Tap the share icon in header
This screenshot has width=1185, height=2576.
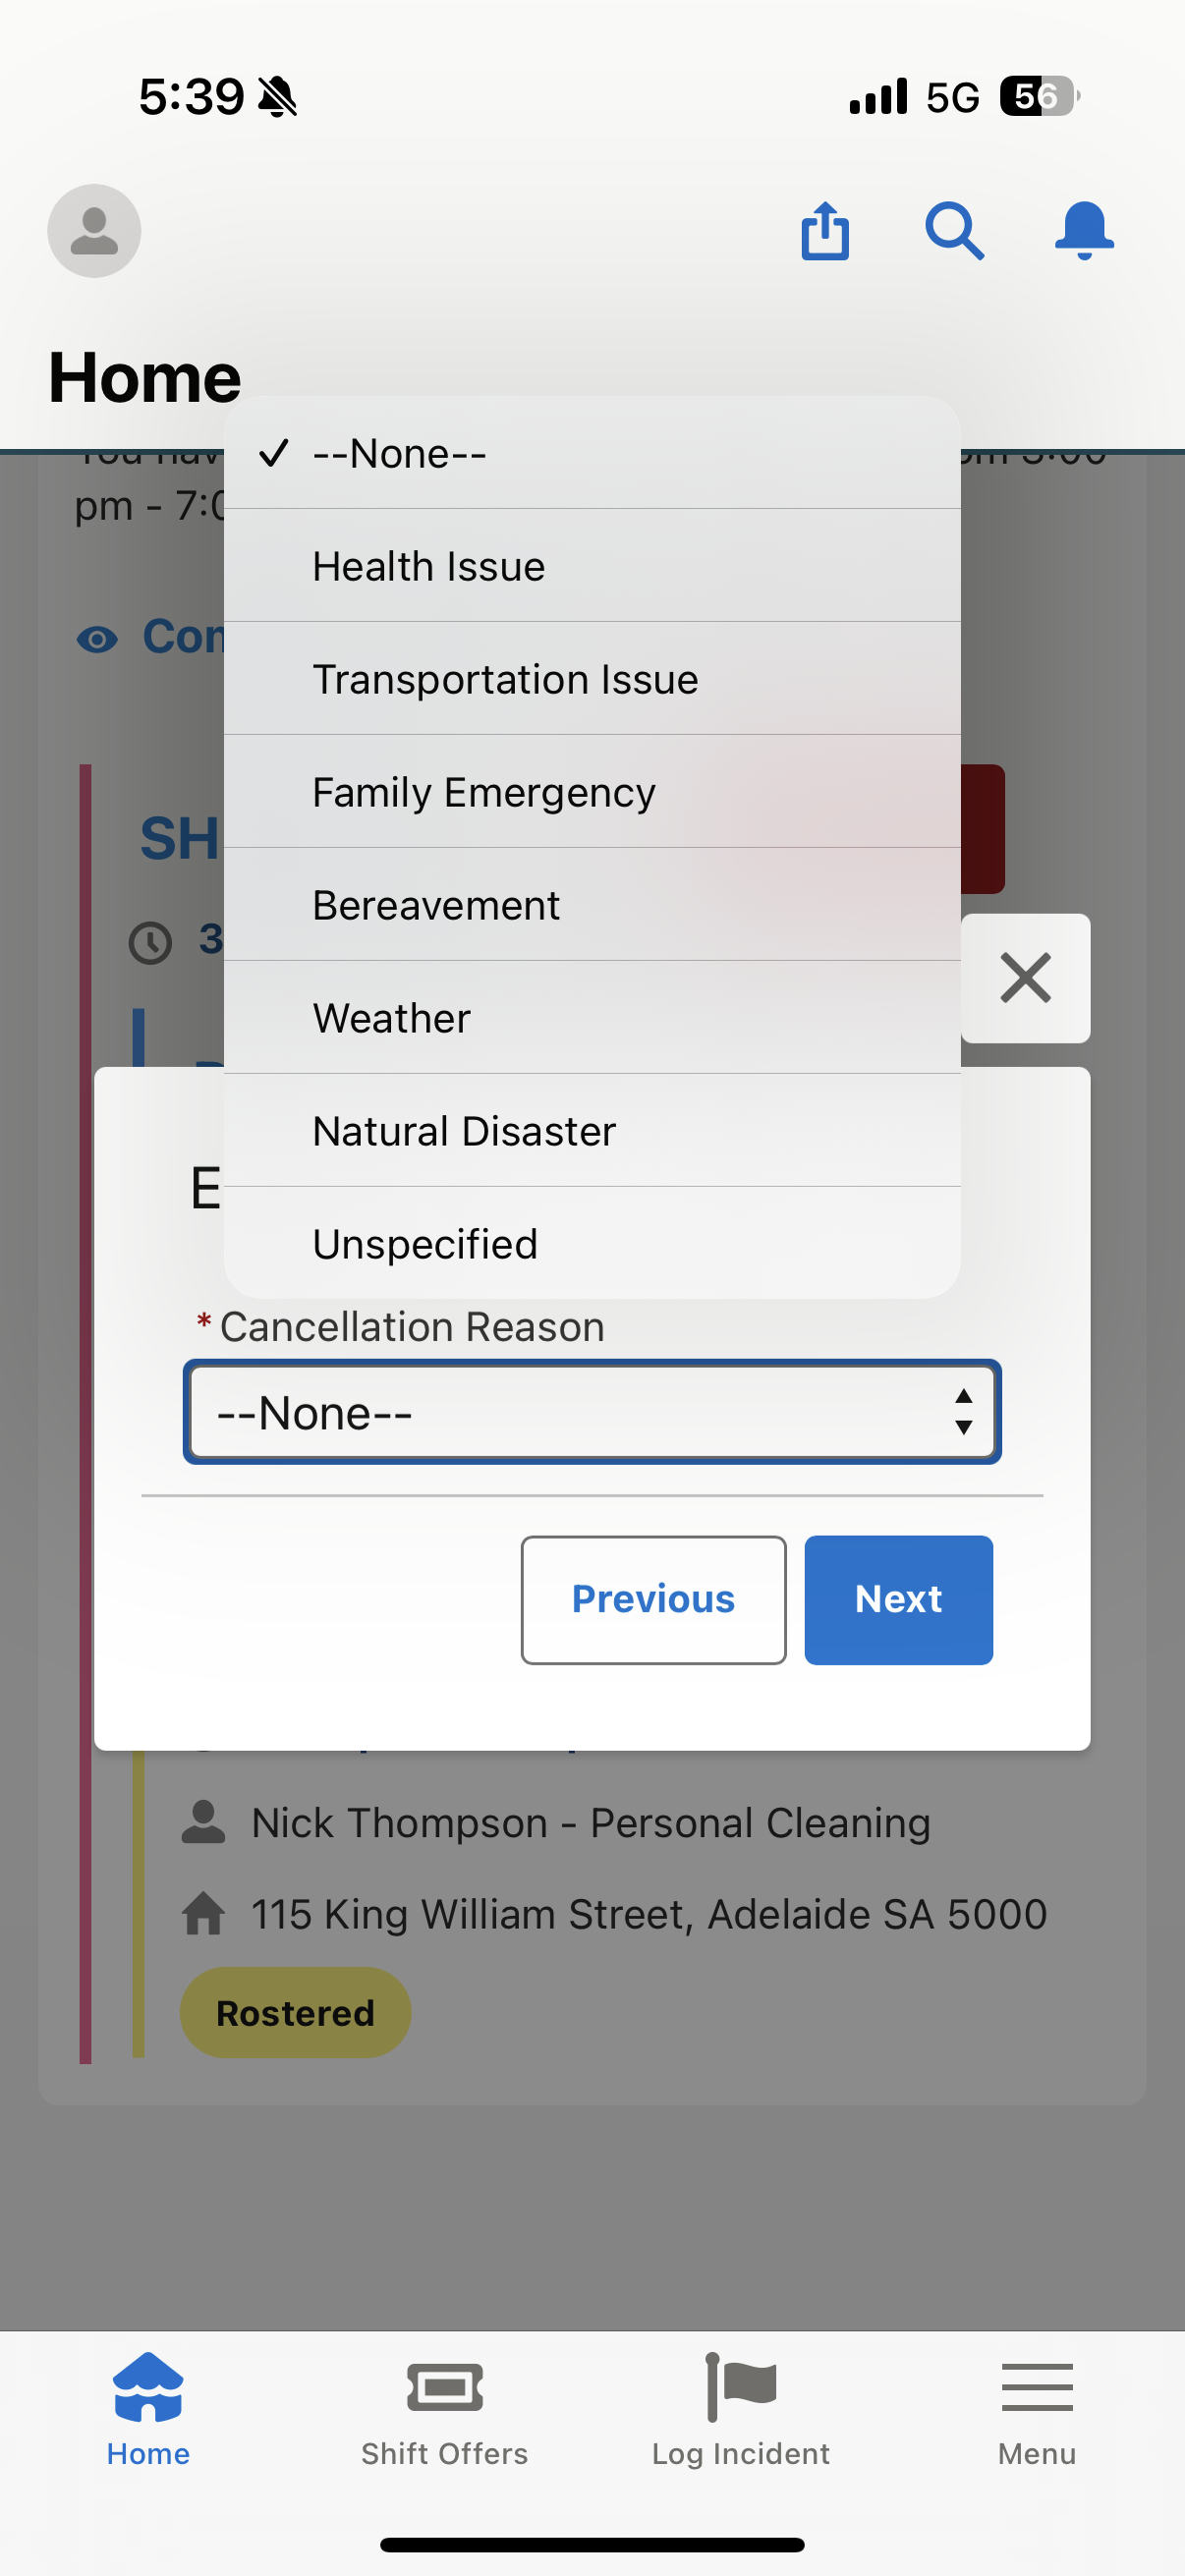(825, 231)
